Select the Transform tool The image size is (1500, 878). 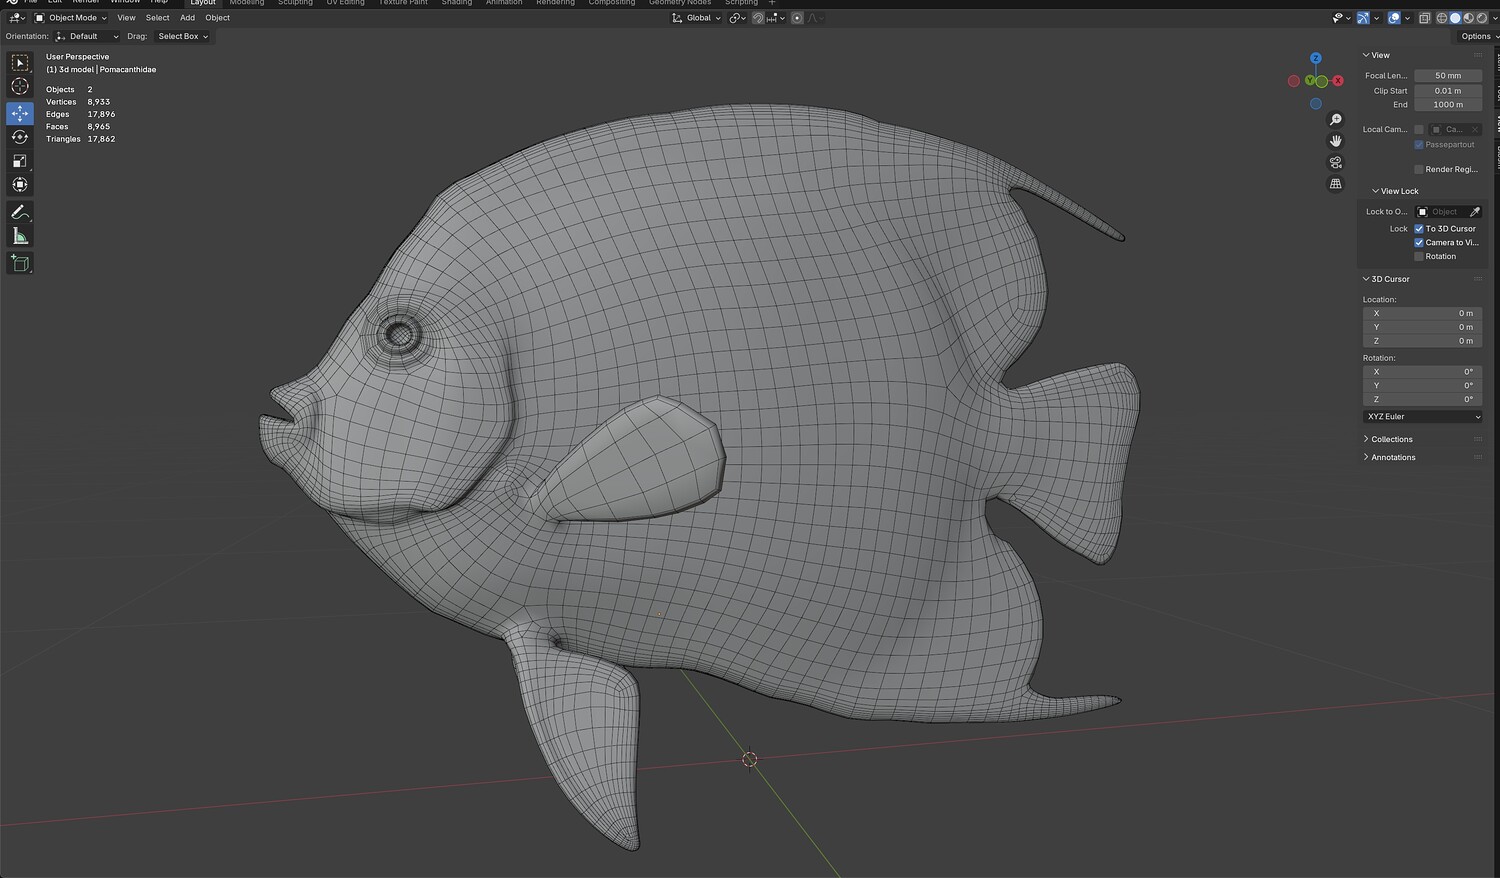click(x=20, y=184)
